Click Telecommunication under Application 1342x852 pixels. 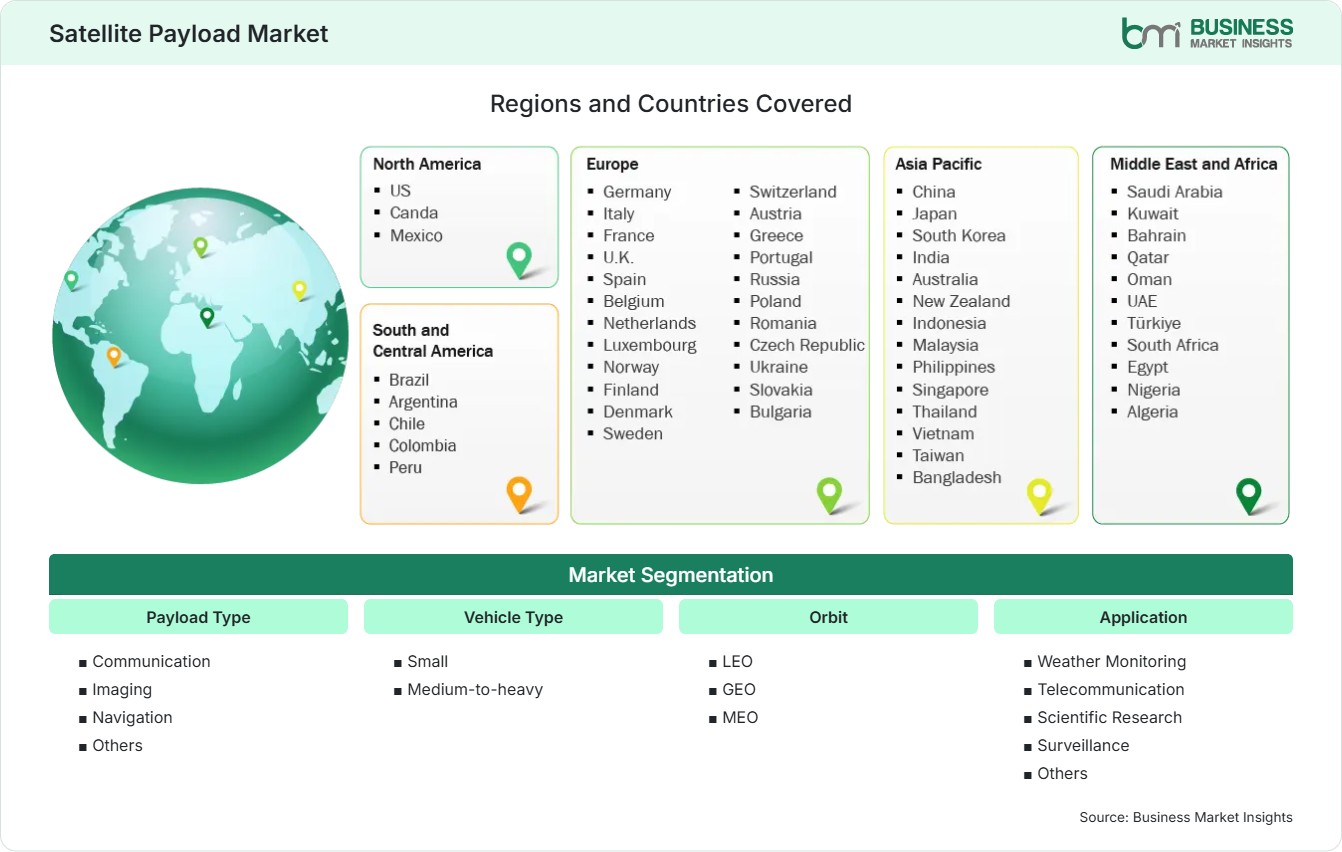point(1111,689)
